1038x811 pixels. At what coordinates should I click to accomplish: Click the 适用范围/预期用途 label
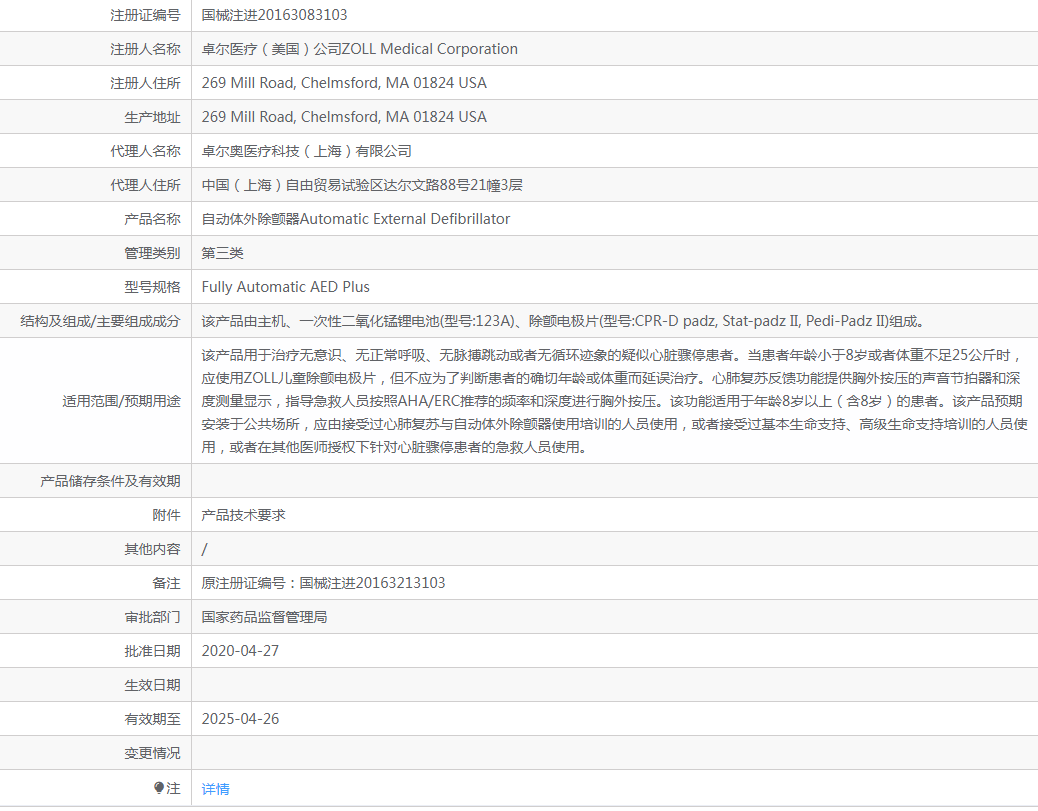tap(121, 401)
